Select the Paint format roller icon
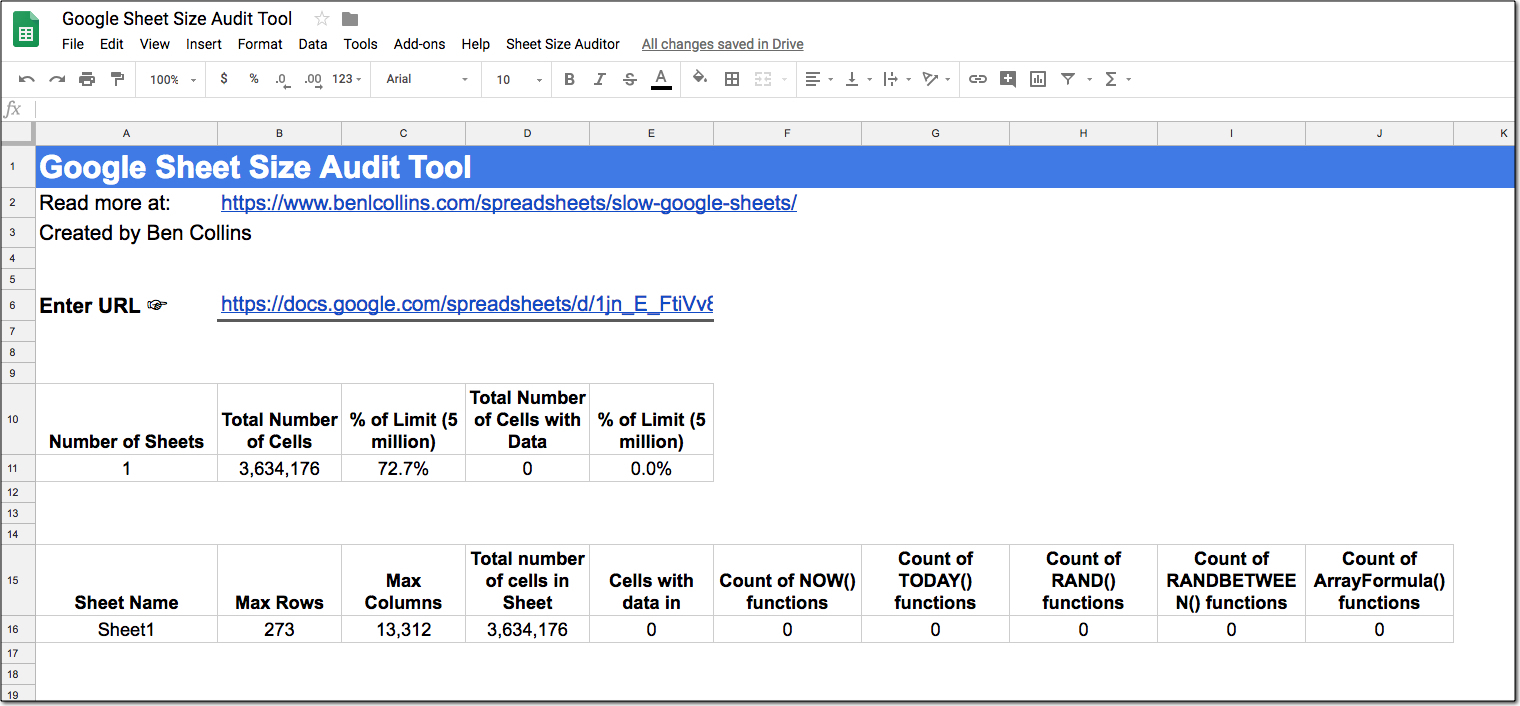This screenshot has height=706, width=1520. (117, 79)
